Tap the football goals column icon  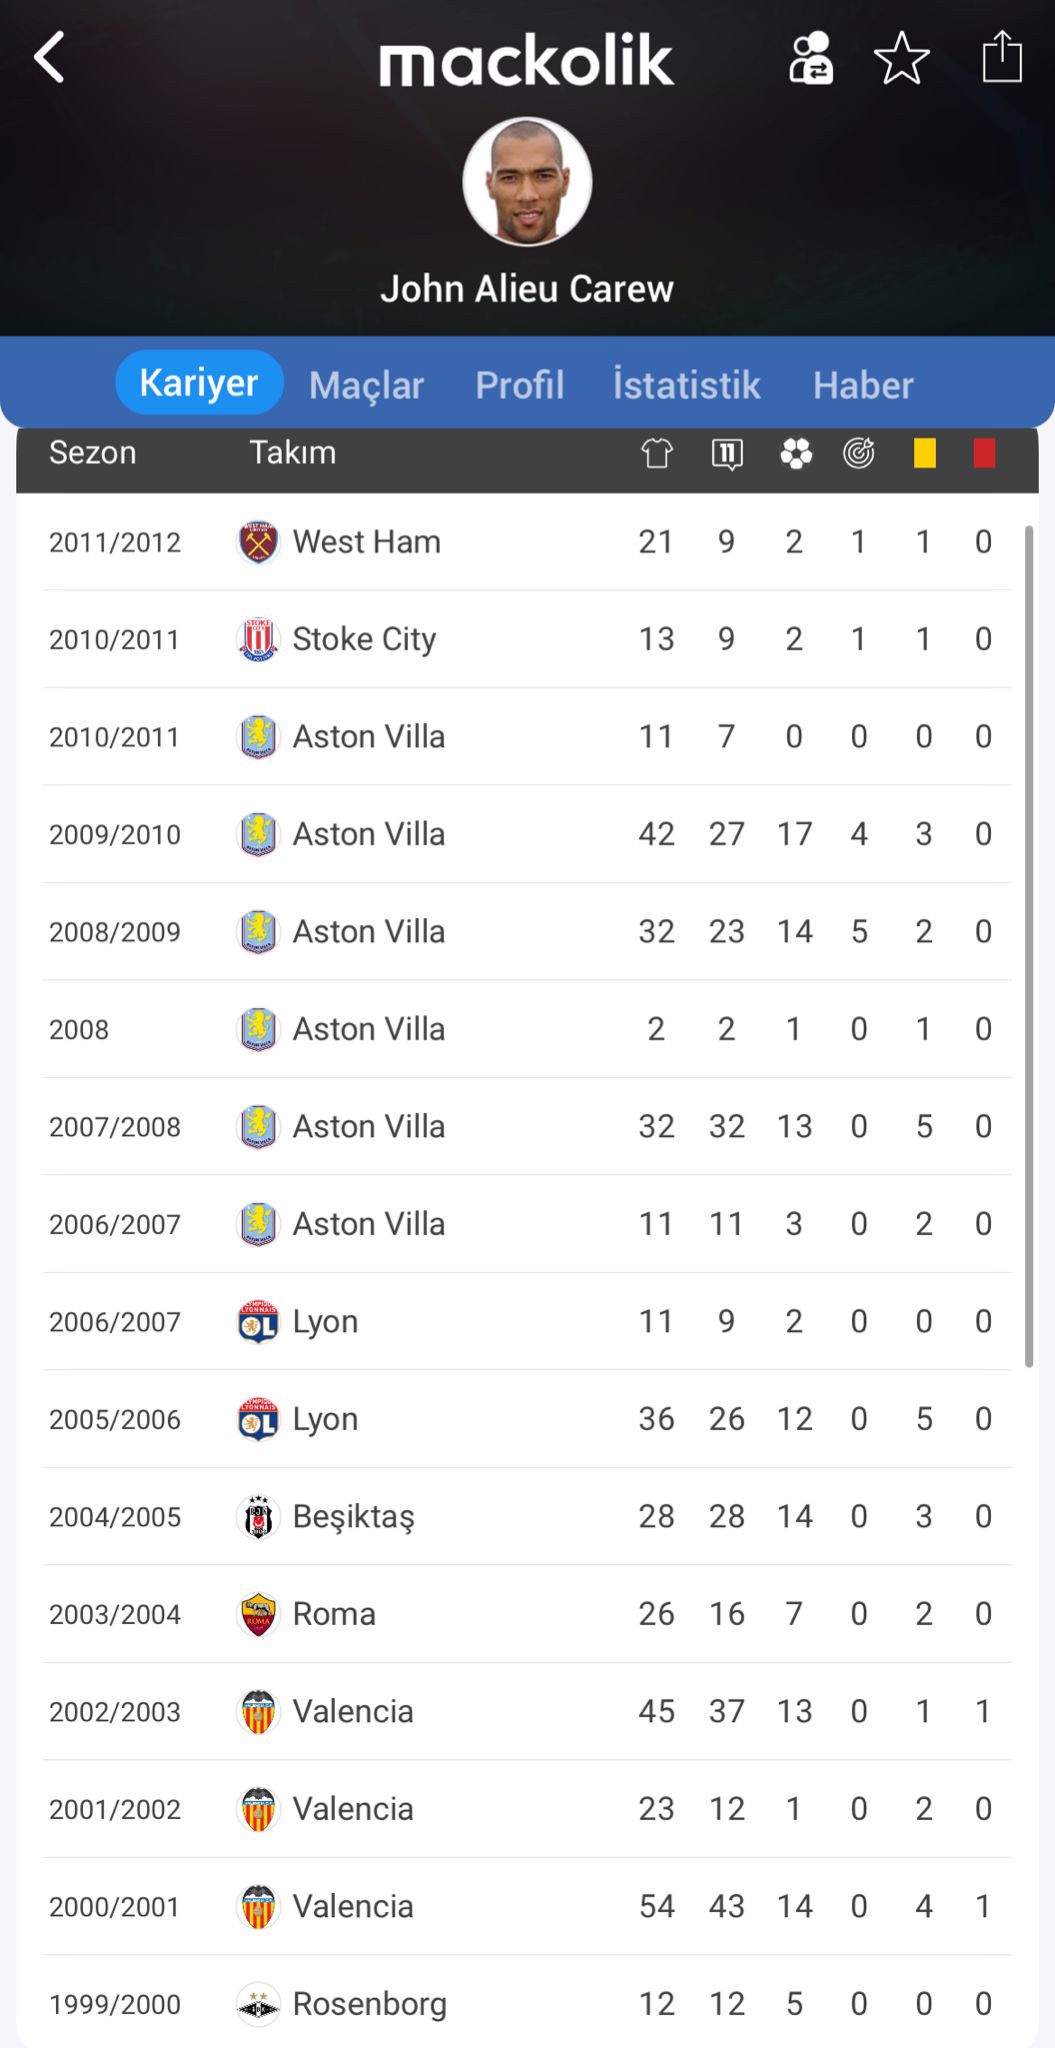795,454
